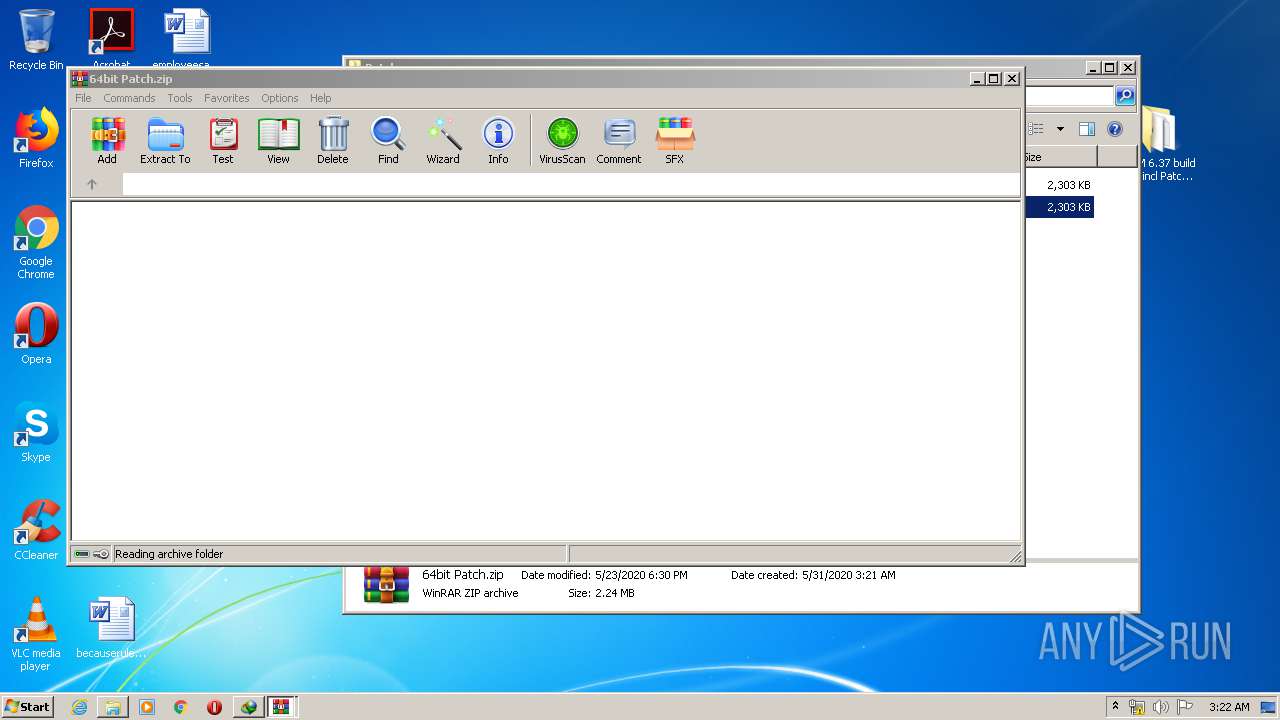Viewport: 1280px width, 720px height.
Task: Open Internet Explorer from the taskbar
Action: pos(79,707)
